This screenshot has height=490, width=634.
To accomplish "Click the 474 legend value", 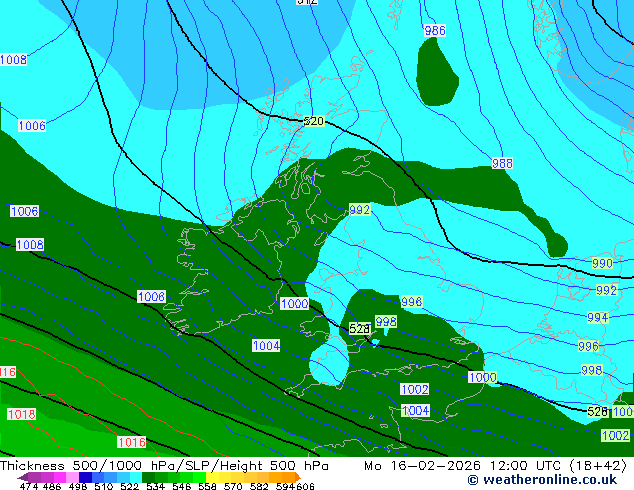I will (x=28, y=486).
